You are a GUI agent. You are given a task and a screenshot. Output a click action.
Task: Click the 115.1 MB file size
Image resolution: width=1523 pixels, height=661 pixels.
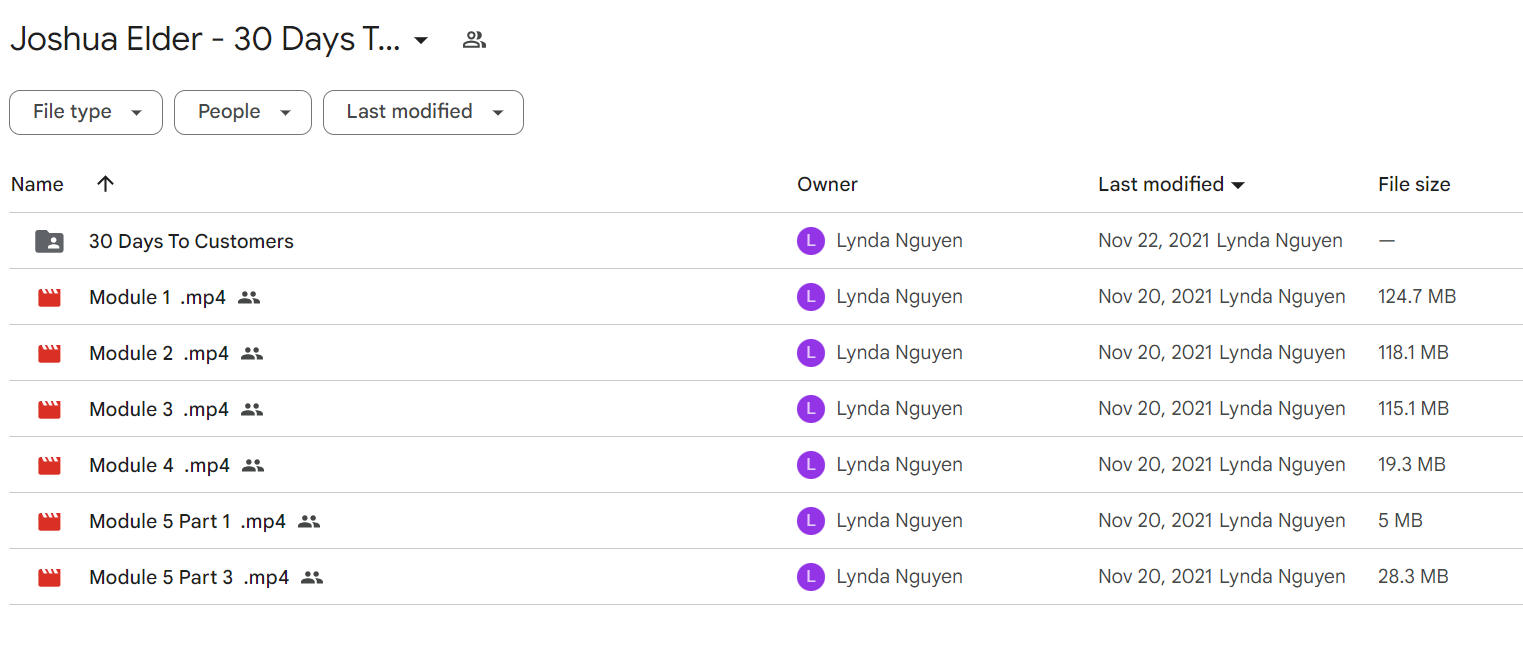[x=1414, y=409]
